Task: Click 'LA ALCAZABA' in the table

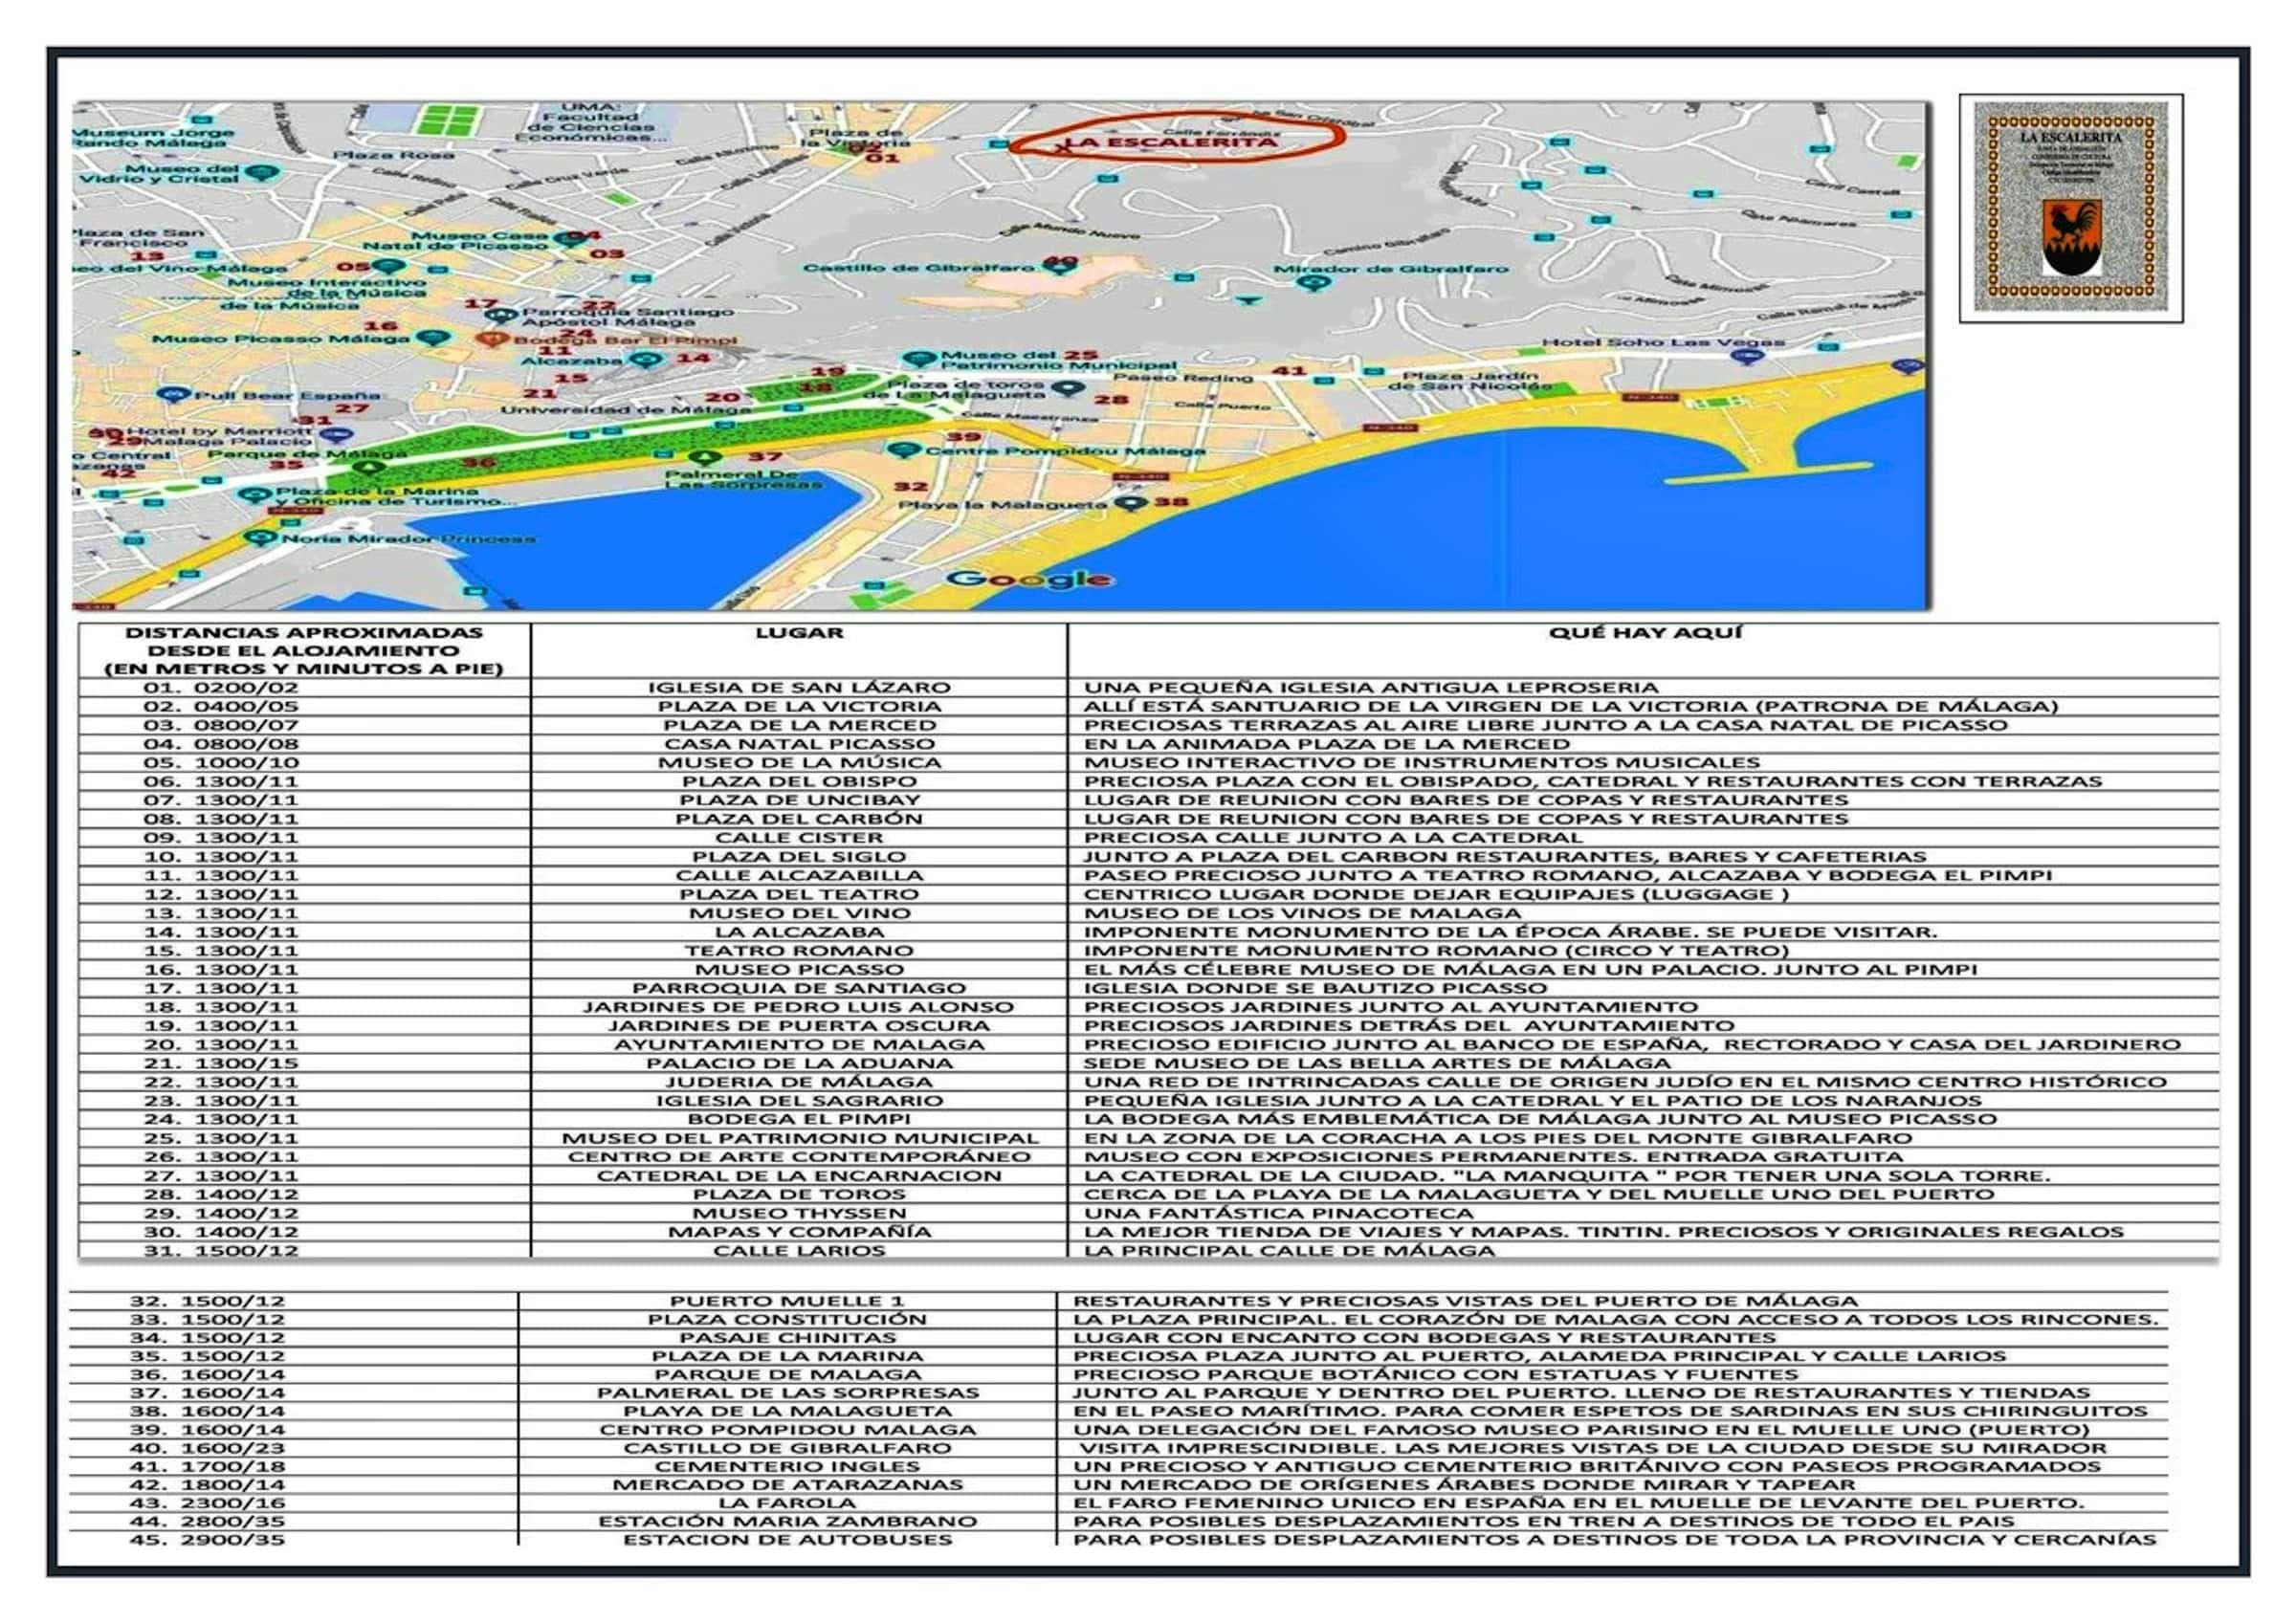Action: tap(799, 932)
